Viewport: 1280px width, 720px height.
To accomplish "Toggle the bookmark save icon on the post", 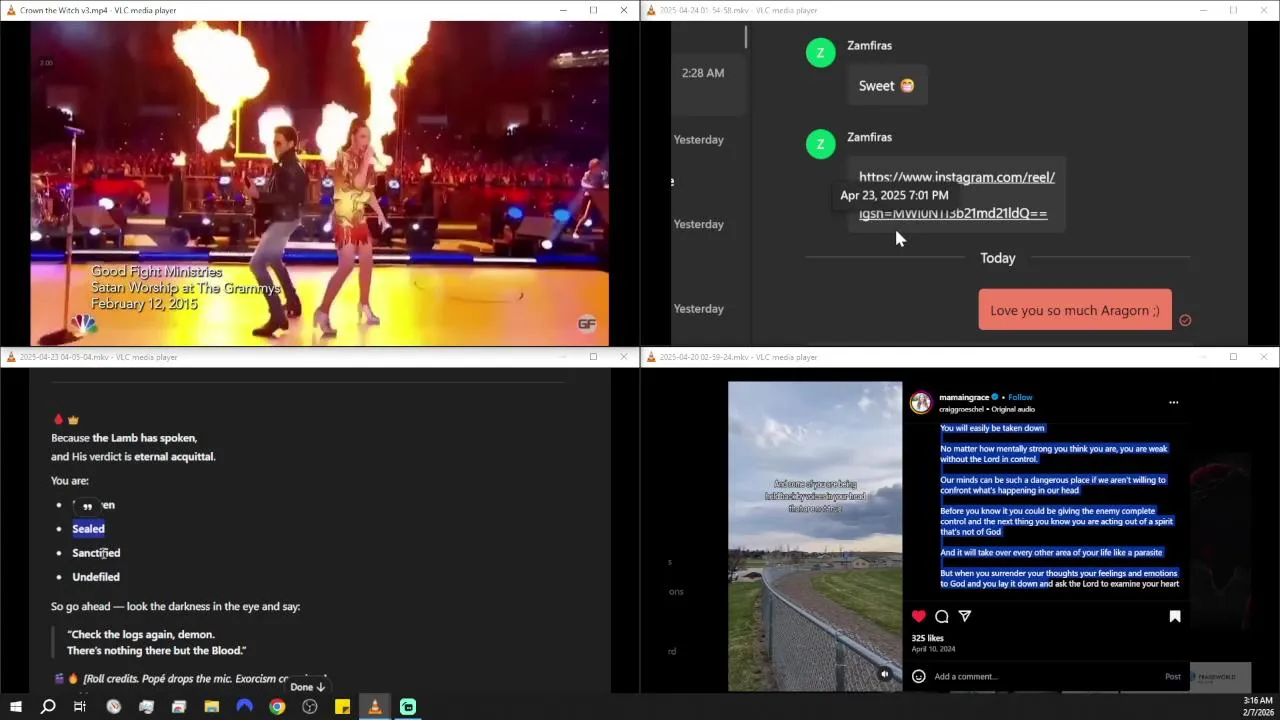I will coord(1175,616).
